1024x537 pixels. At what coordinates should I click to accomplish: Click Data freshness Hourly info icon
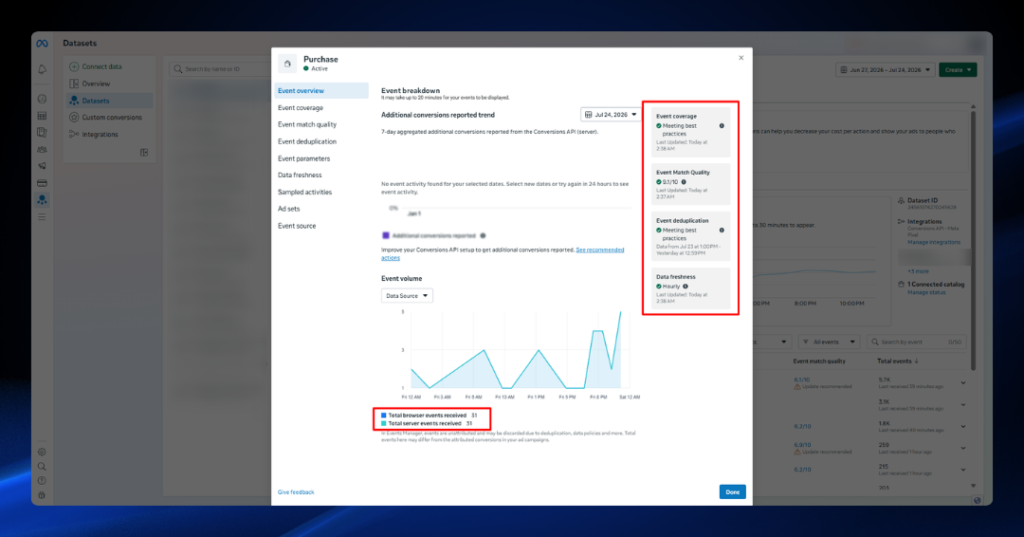pos(685,286)
